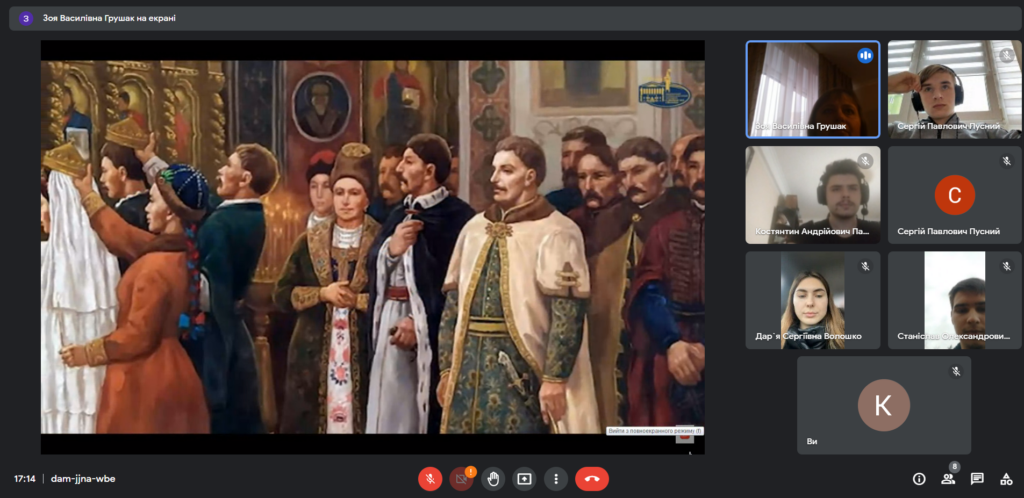1024x498 pixels.
Task: Select Зоя Василівна Грушак's video tile
Action: tap(812, 89)
